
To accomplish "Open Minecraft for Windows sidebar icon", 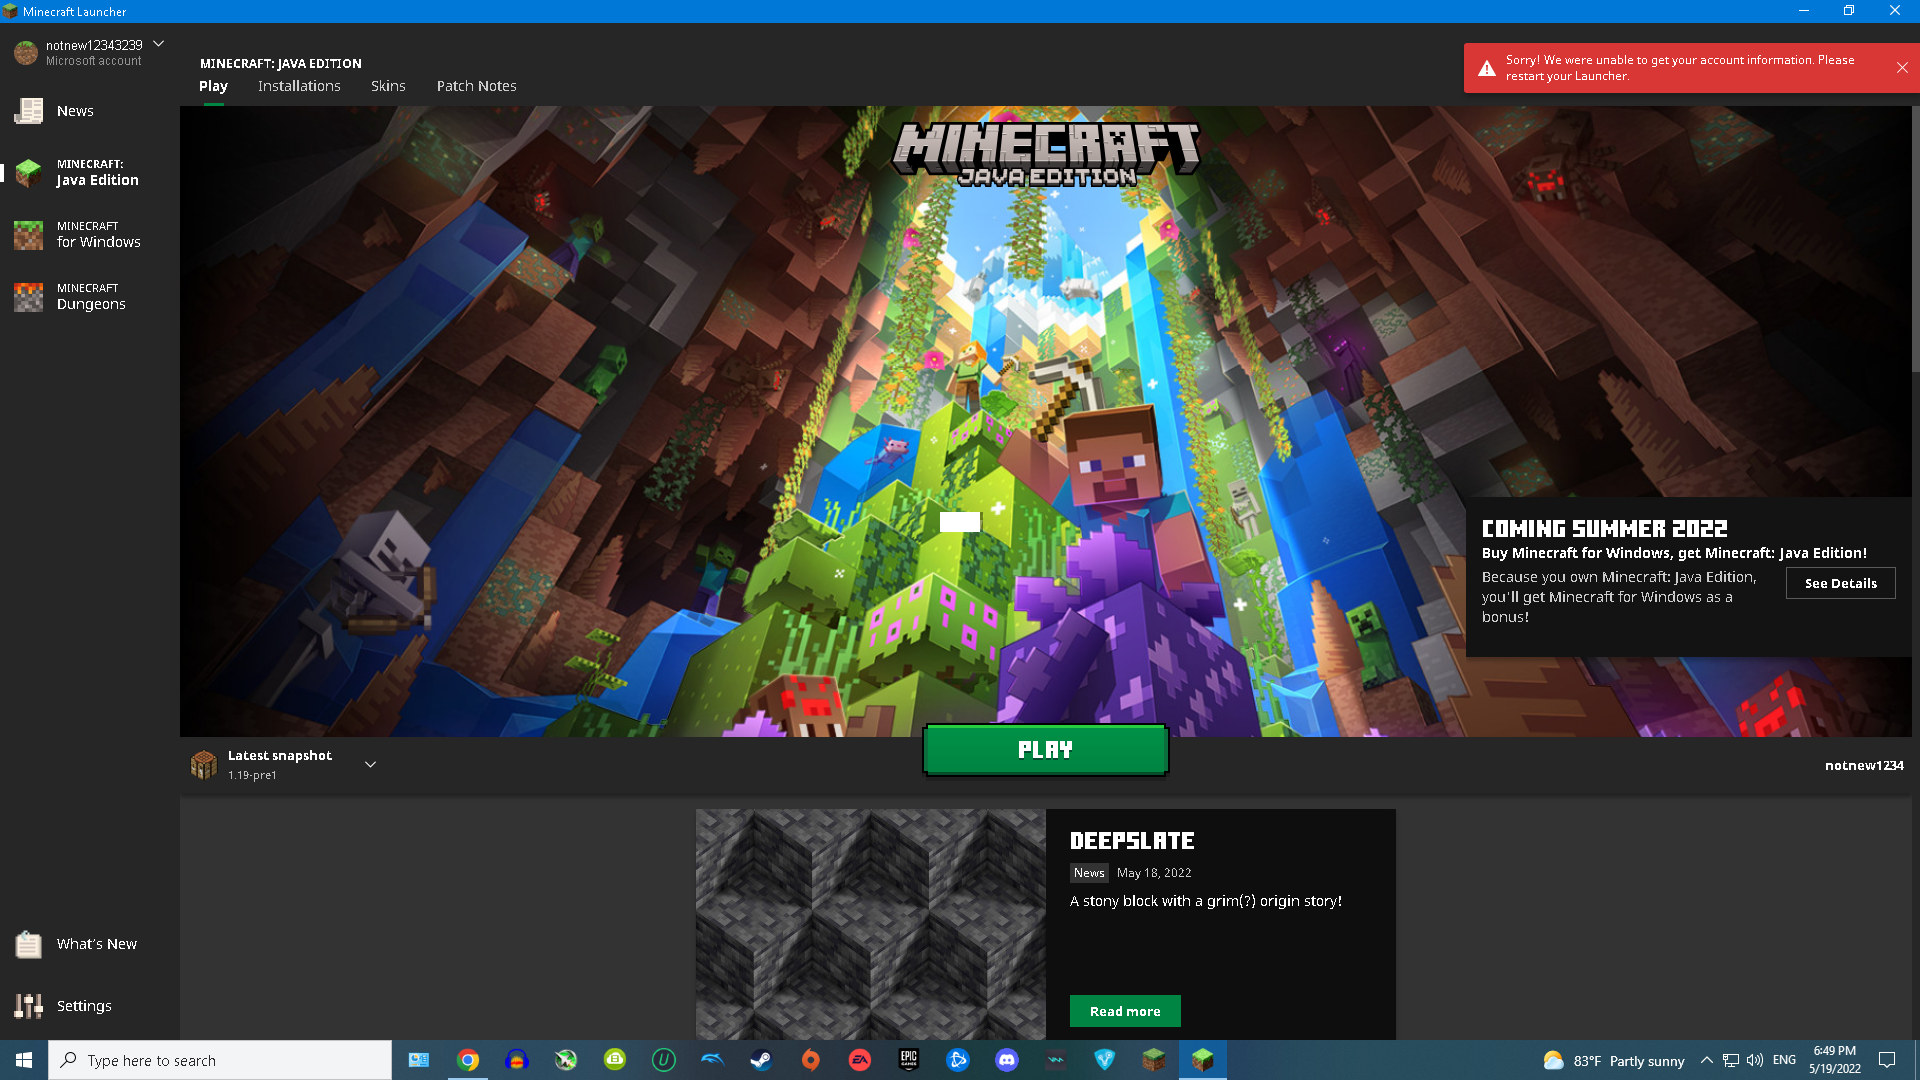I will click(29, 235).
